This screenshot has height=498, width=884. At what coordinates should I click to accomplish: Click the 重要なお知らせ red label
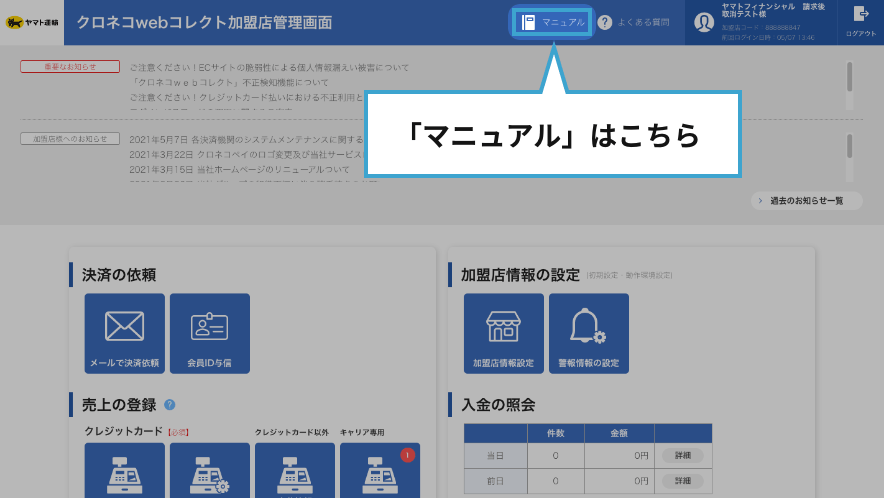pos(70,67)
